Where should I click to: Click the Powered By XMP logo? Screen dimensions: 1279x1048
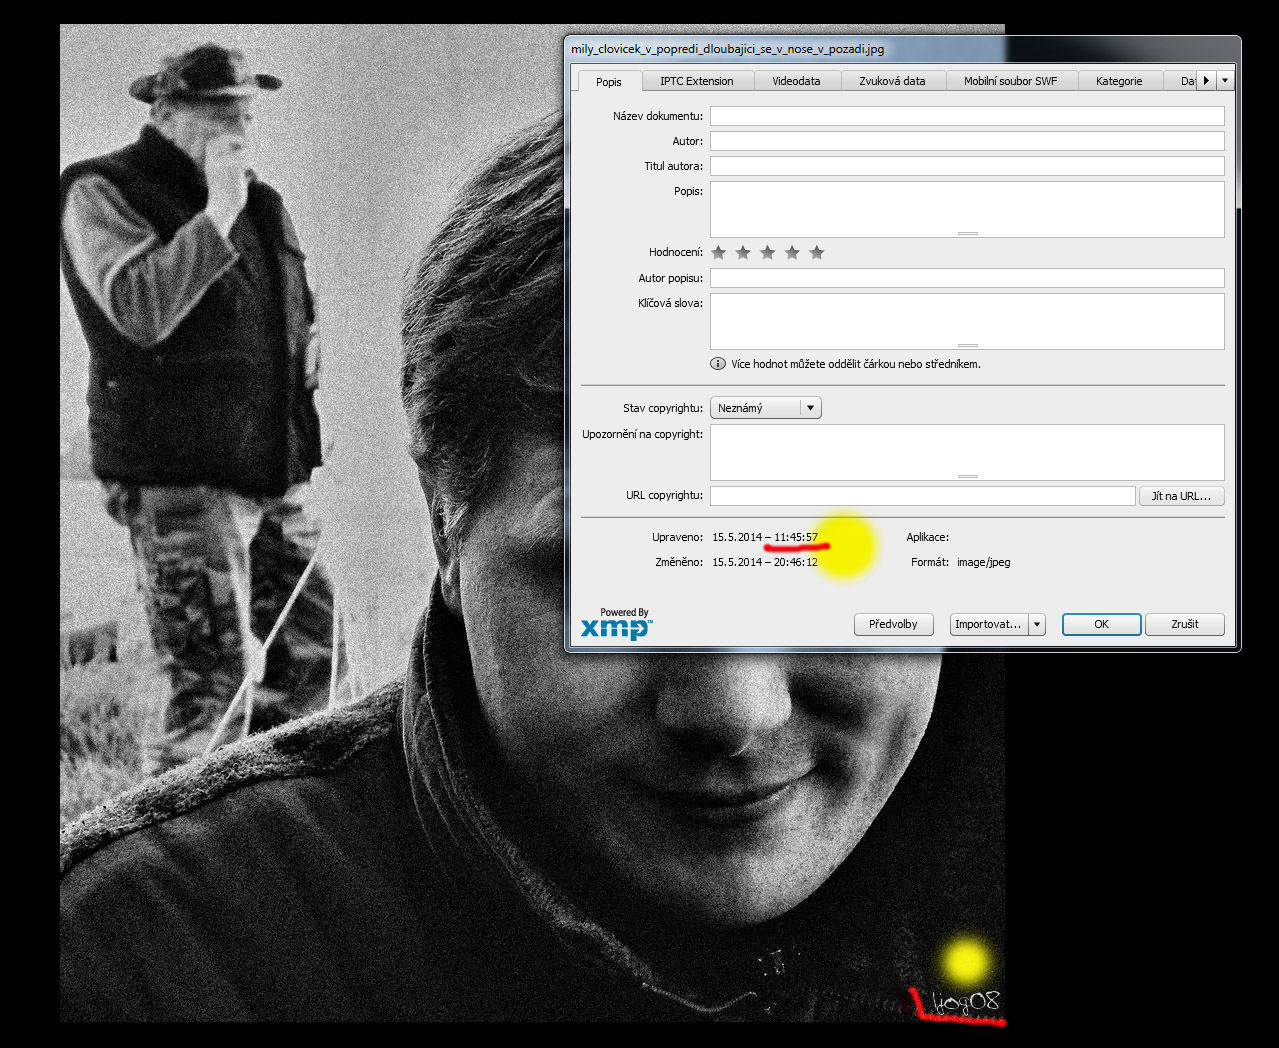[616, 624]
